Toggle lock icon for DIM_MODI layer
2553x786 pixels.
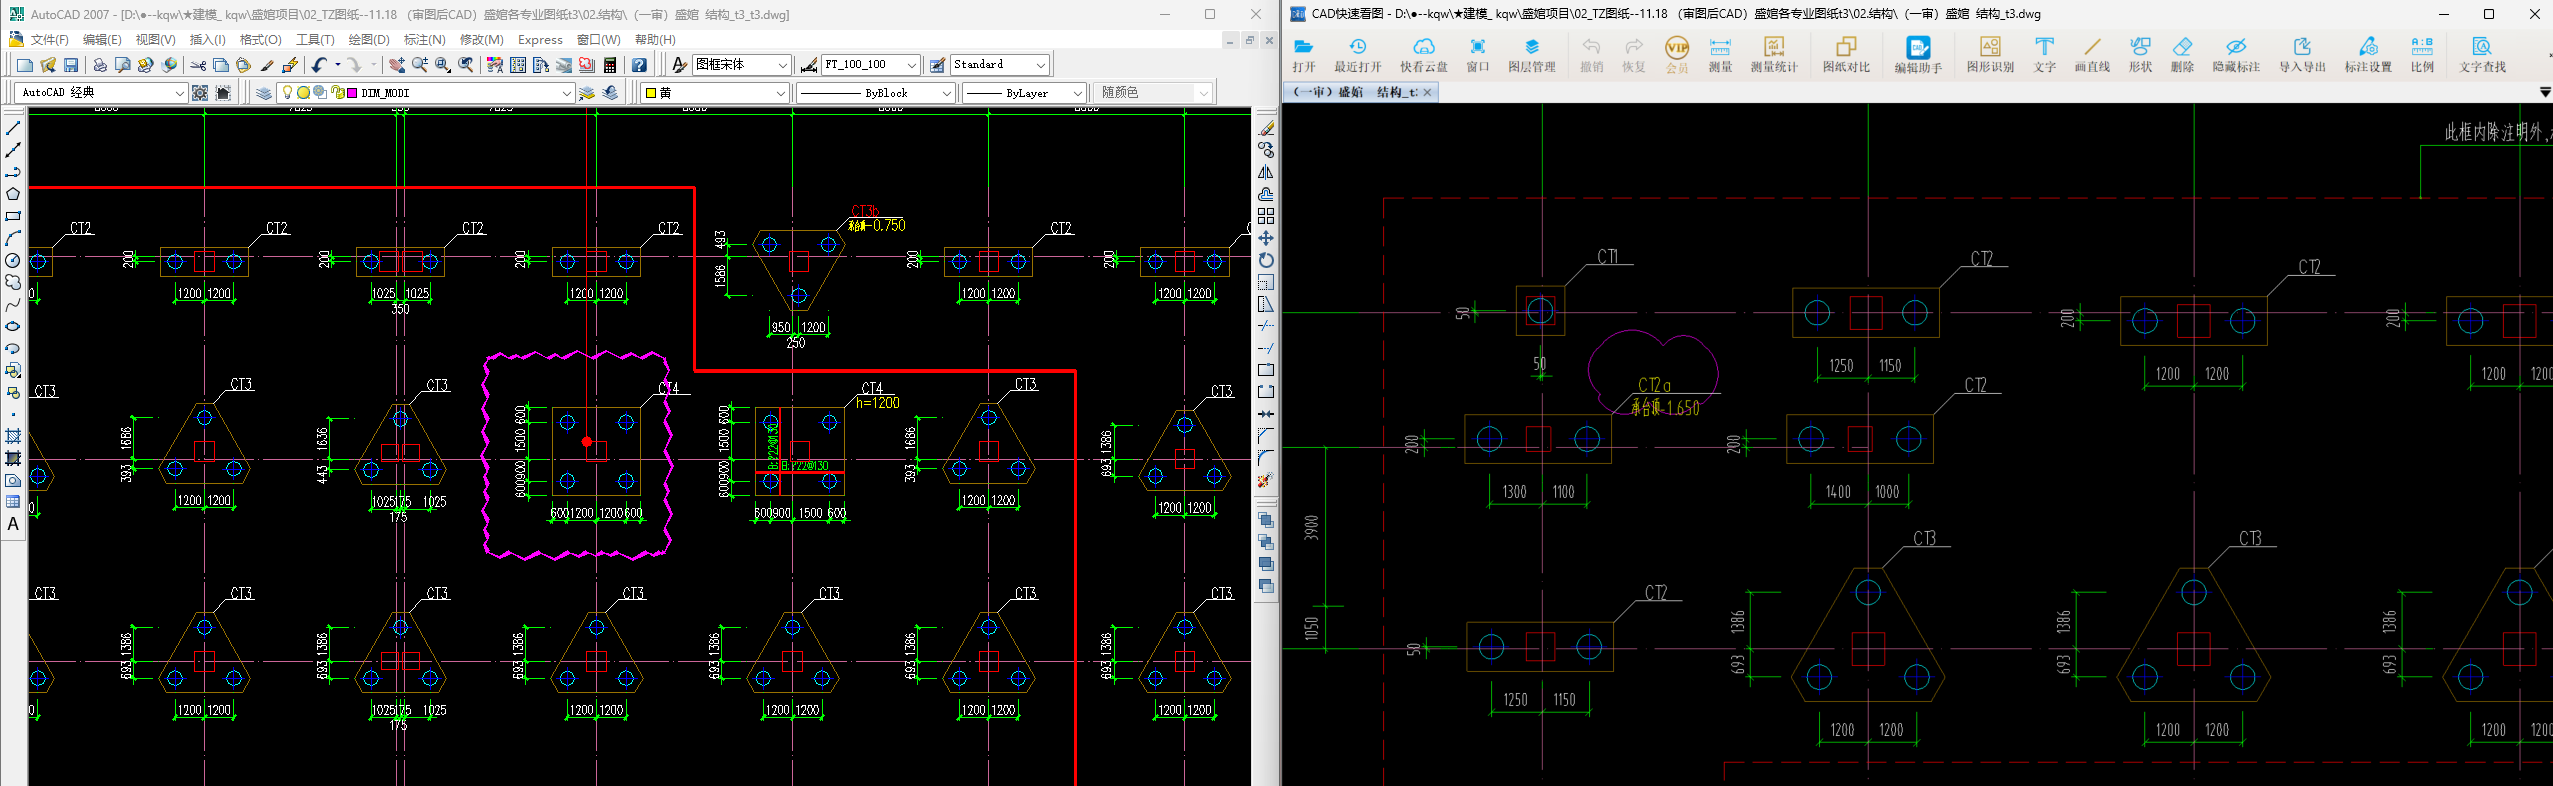tap(337, 93)
